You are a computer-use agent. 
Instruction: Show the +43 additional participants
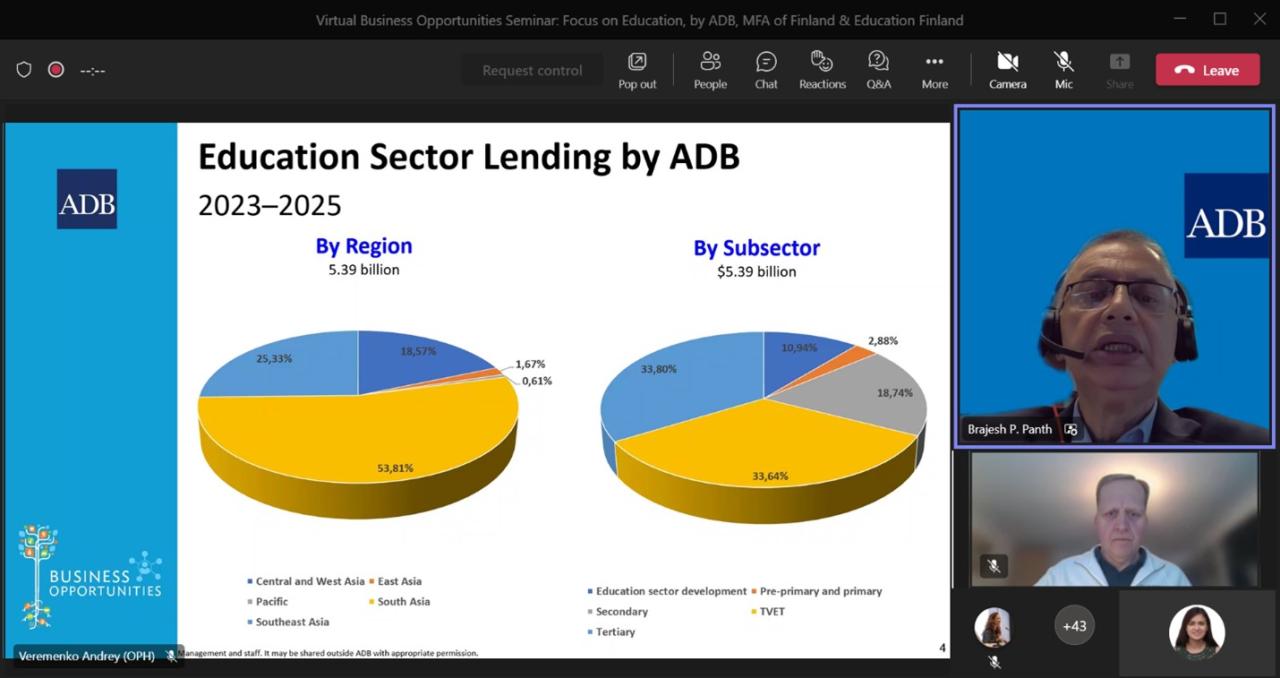click(1074, 626)
